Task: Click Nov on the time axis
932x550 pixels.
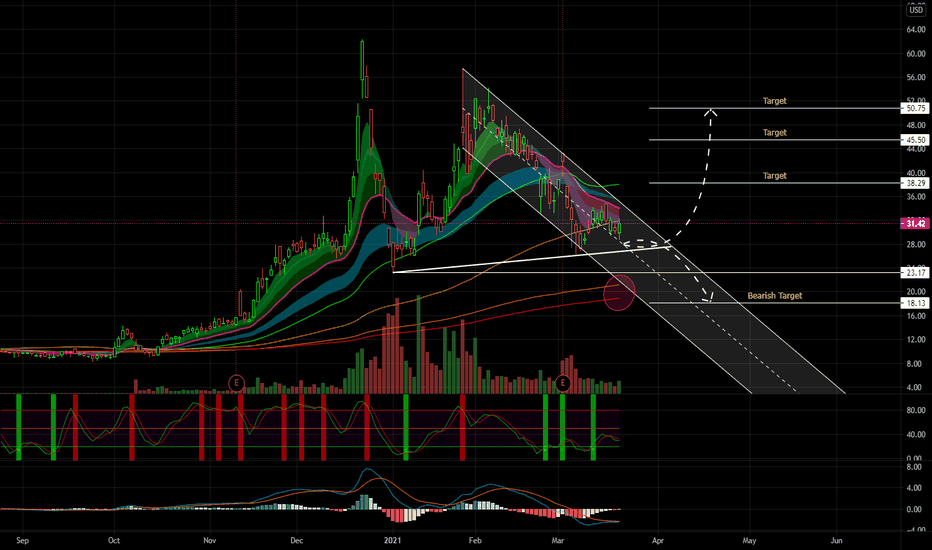Action: (209, 540)
